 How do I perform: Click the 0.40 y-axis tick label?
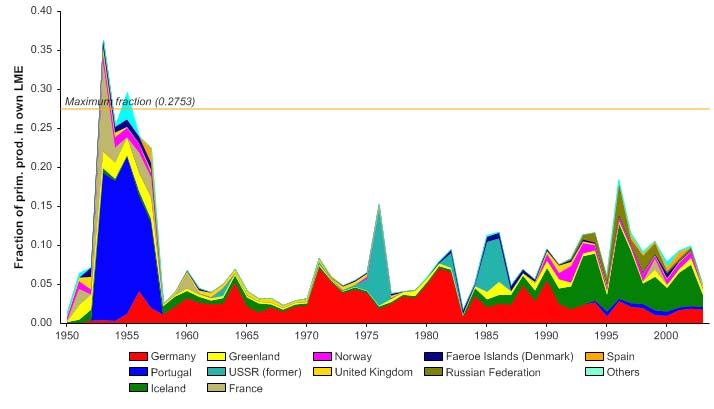38,11
